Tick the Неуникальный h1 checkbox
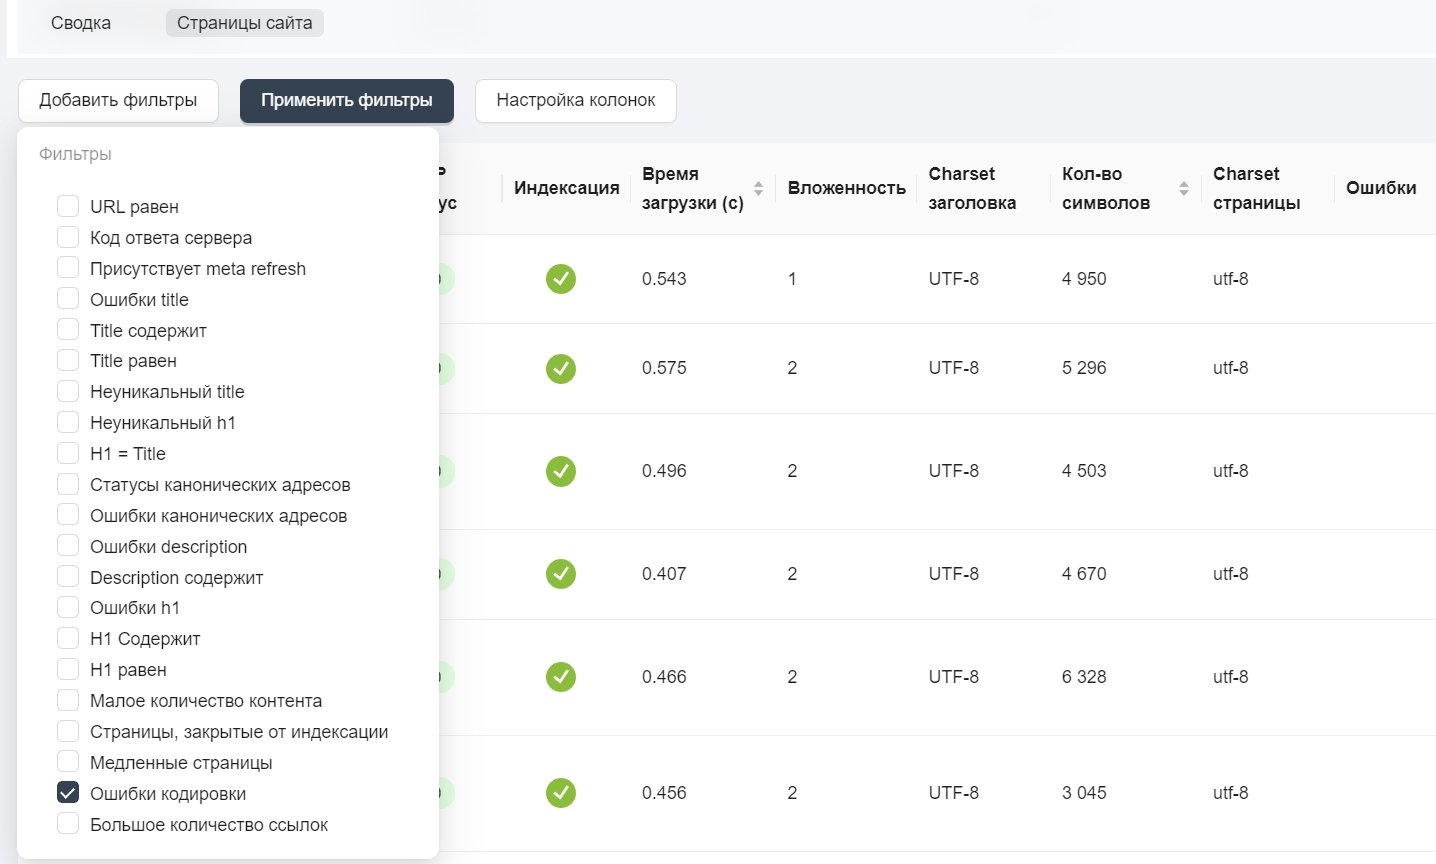This screenshot has width=1436, height=864. pos(68,422)
